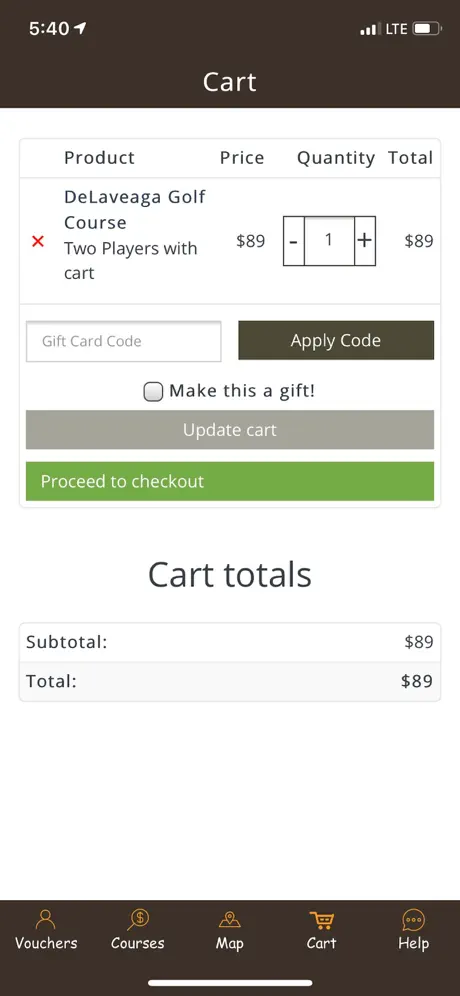Tap the cellular signal bars icon

[369, 29]
